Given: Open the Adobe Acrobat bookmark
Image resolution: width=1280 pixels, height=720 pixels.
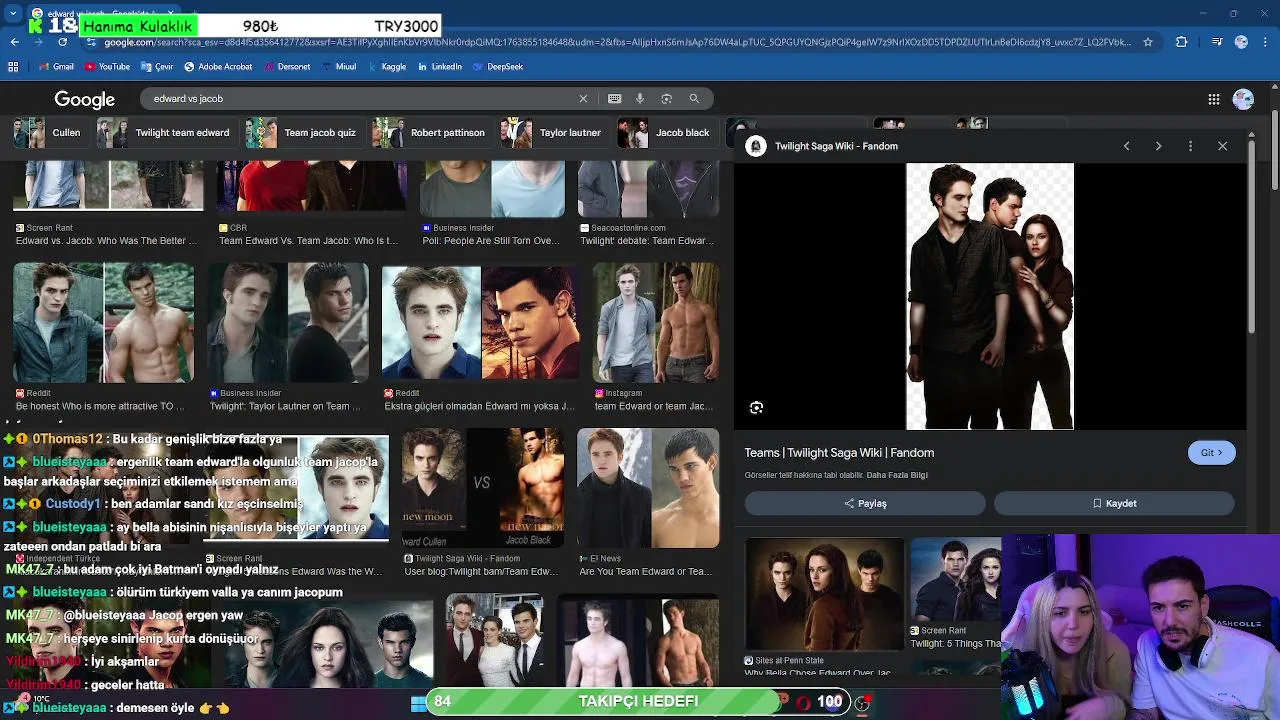Looking at the screenshot, I should tap(218, 67).
